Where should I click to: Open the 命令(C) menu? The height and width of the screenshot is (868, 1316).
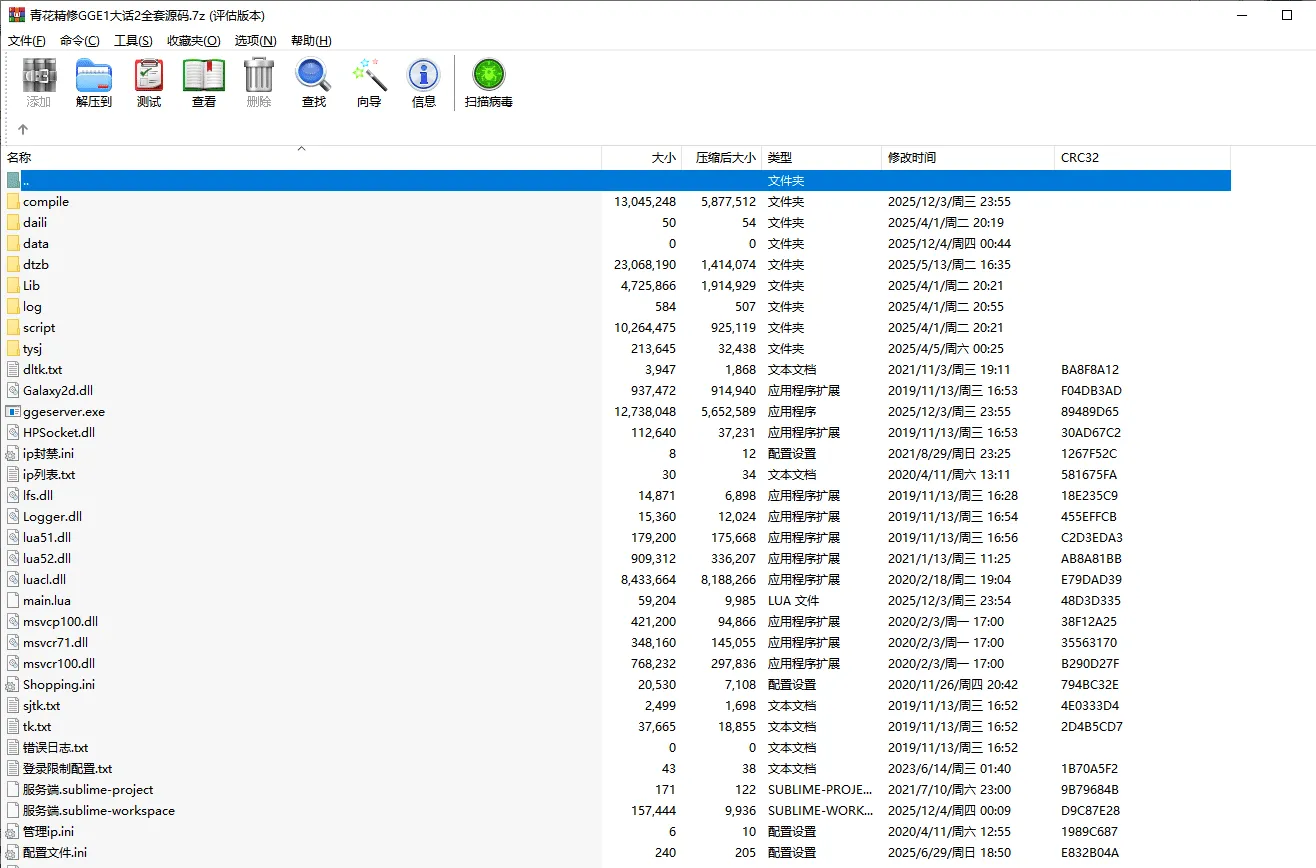[80, 41]
